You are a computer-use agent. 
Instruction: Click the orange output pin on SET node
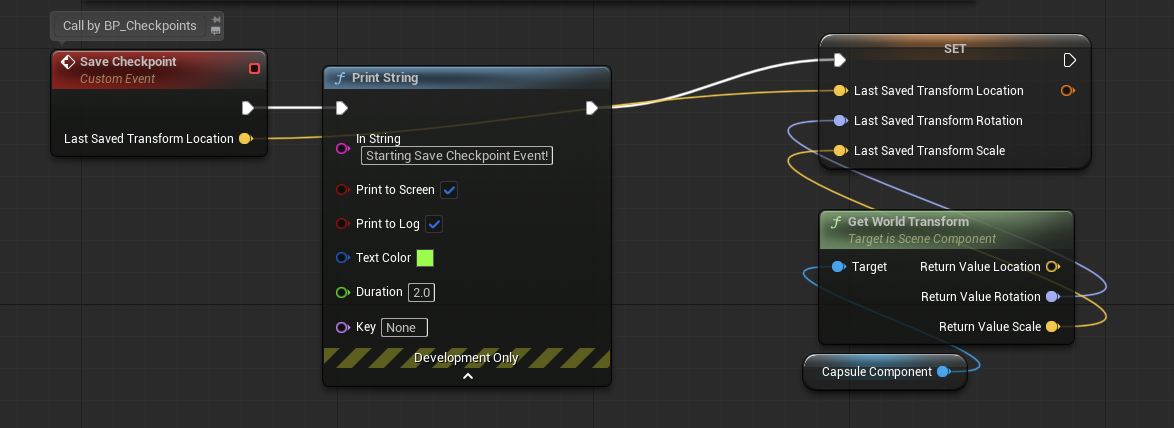point(1068,91)
